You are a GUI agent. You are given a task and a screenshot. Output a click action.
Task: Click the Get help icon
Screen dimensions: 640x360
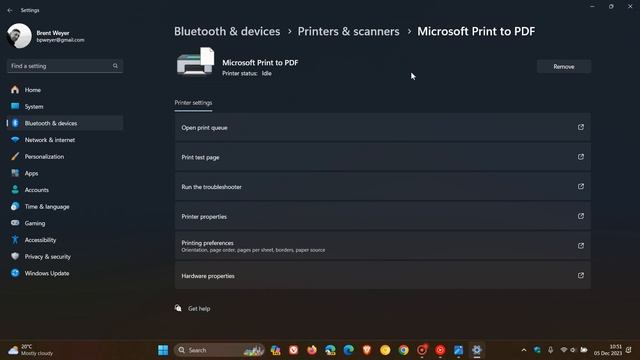(x=178, y=308)
